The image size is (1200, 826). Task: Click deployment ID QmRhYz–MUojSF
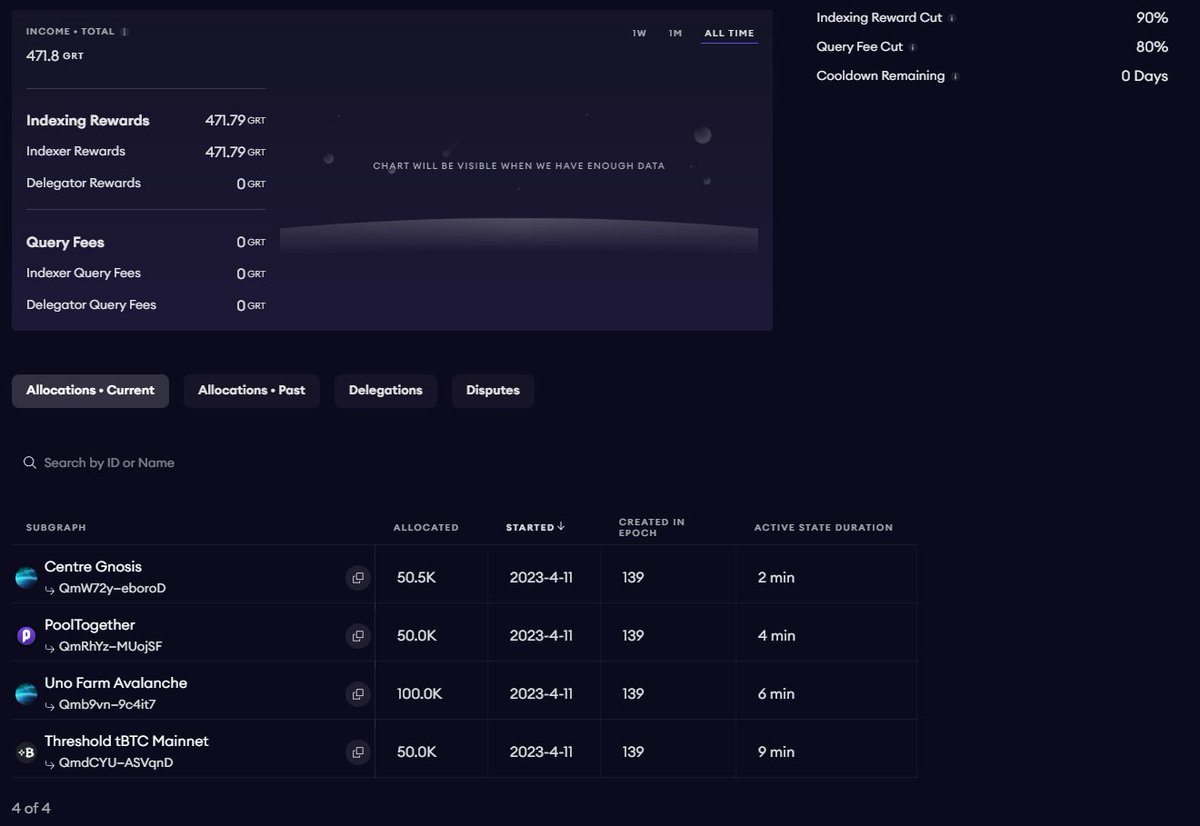[x=110, y=646]
